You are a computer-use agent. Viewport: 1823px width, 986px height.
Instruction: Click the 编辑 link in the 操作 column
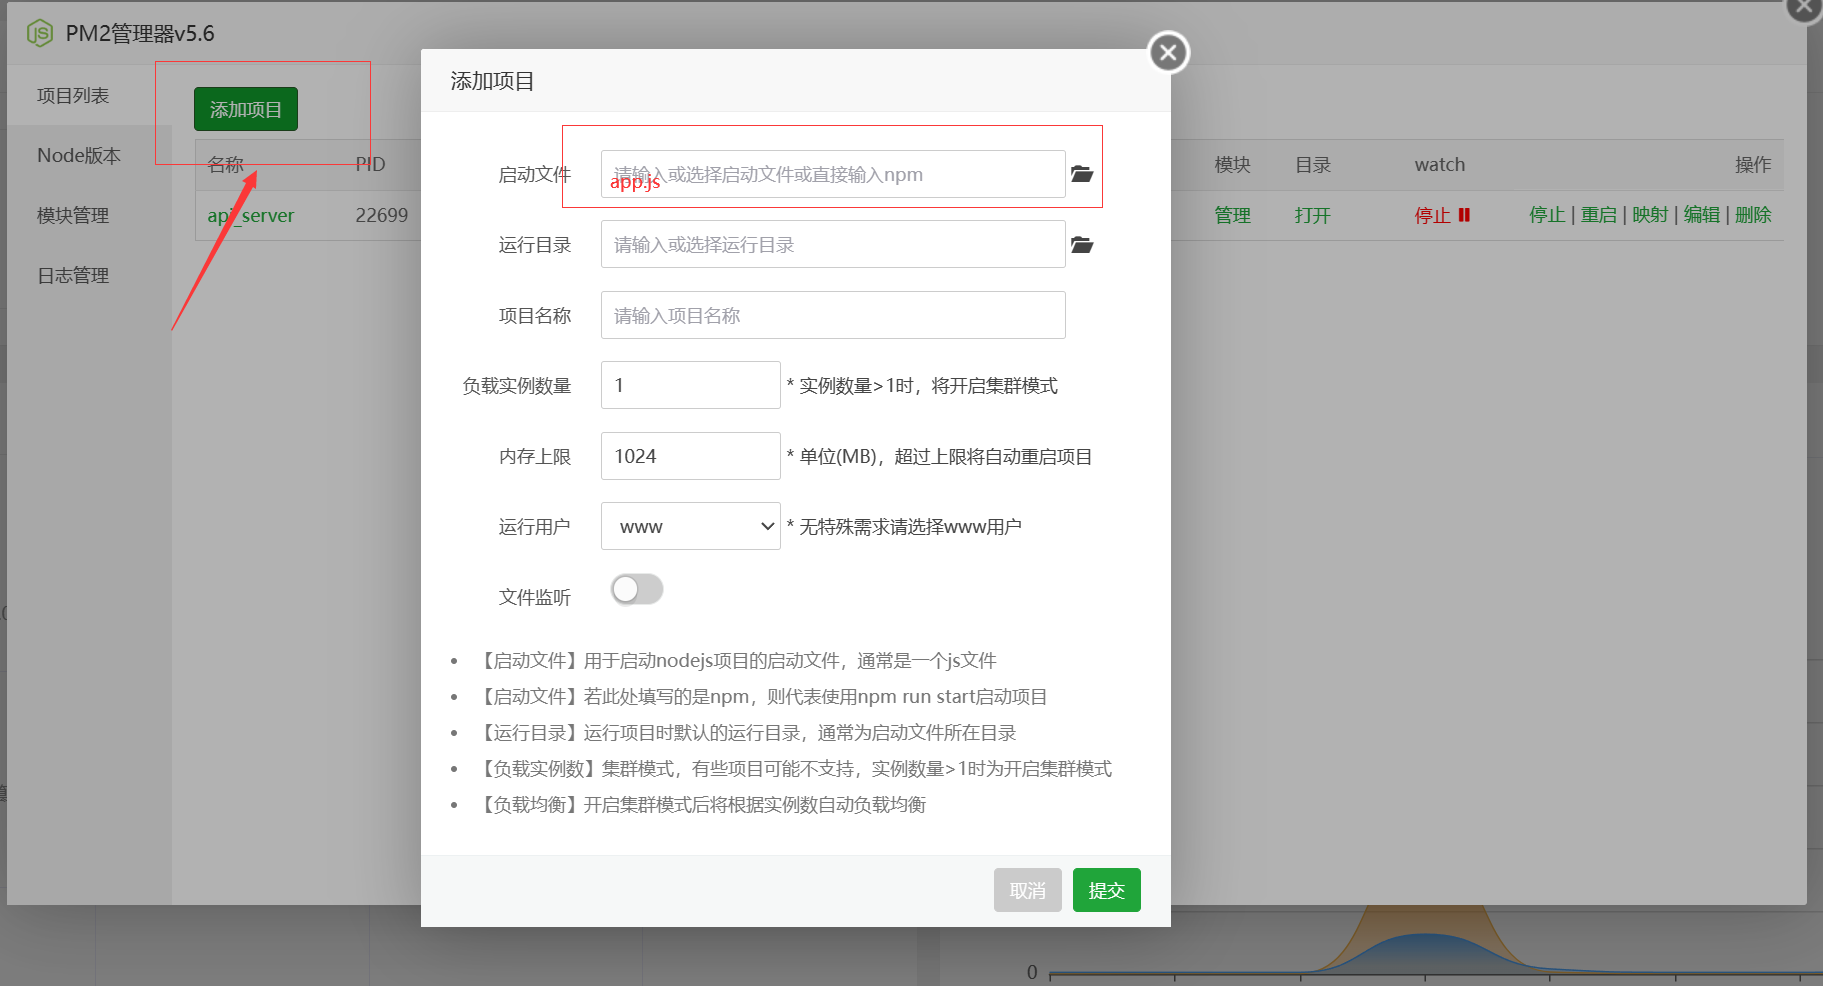(1701, 215)
